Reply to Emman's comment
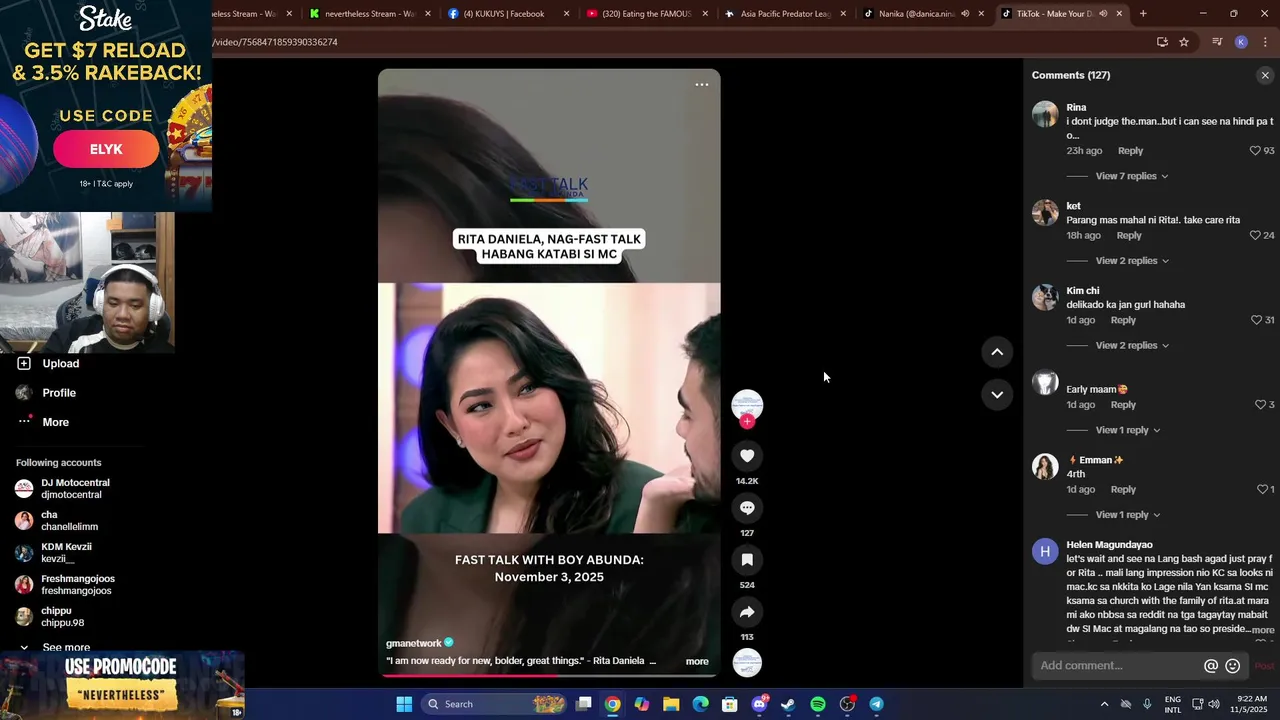Screen dimensions: 1280x720 1123,490
